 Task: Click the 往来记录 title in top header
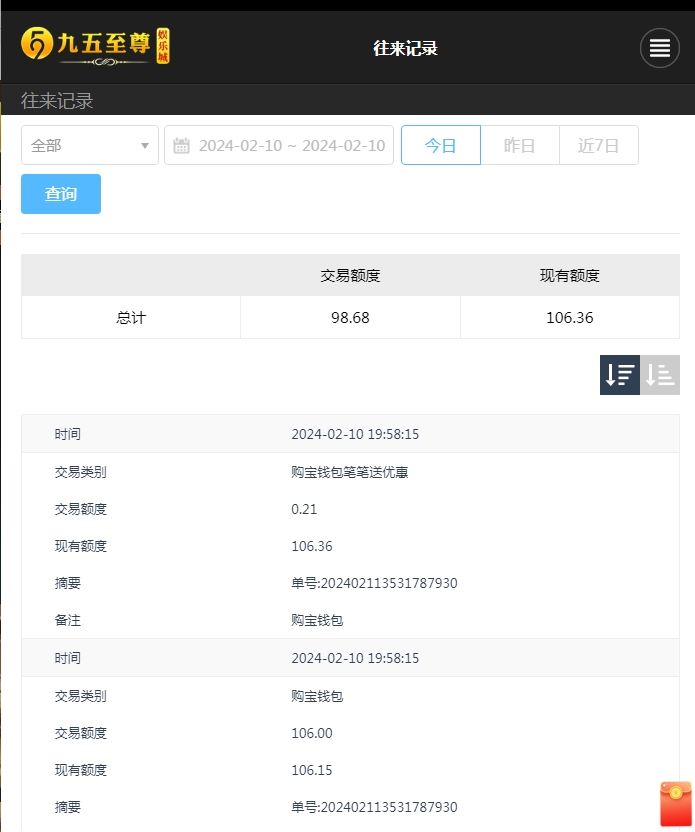[x=405, y=48]
